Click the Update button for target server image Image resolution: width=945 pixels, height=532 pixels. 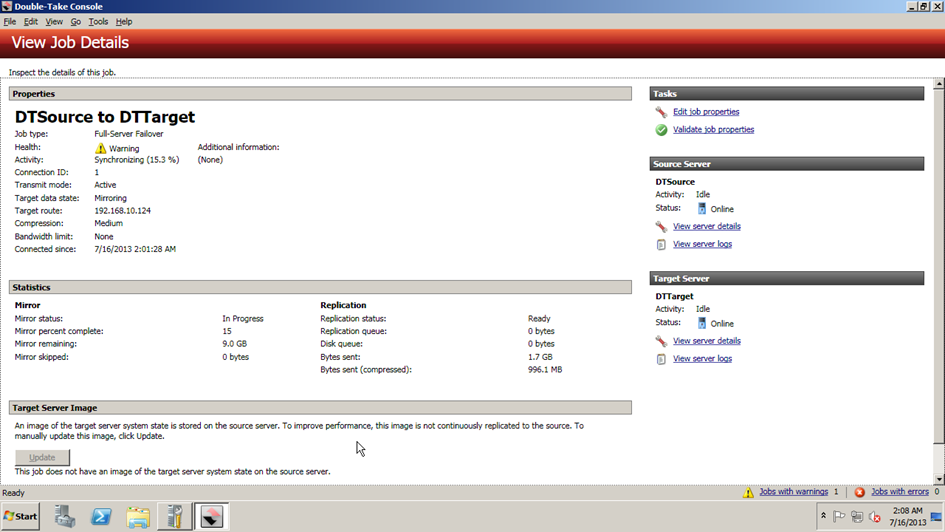(x=42, y=457)
